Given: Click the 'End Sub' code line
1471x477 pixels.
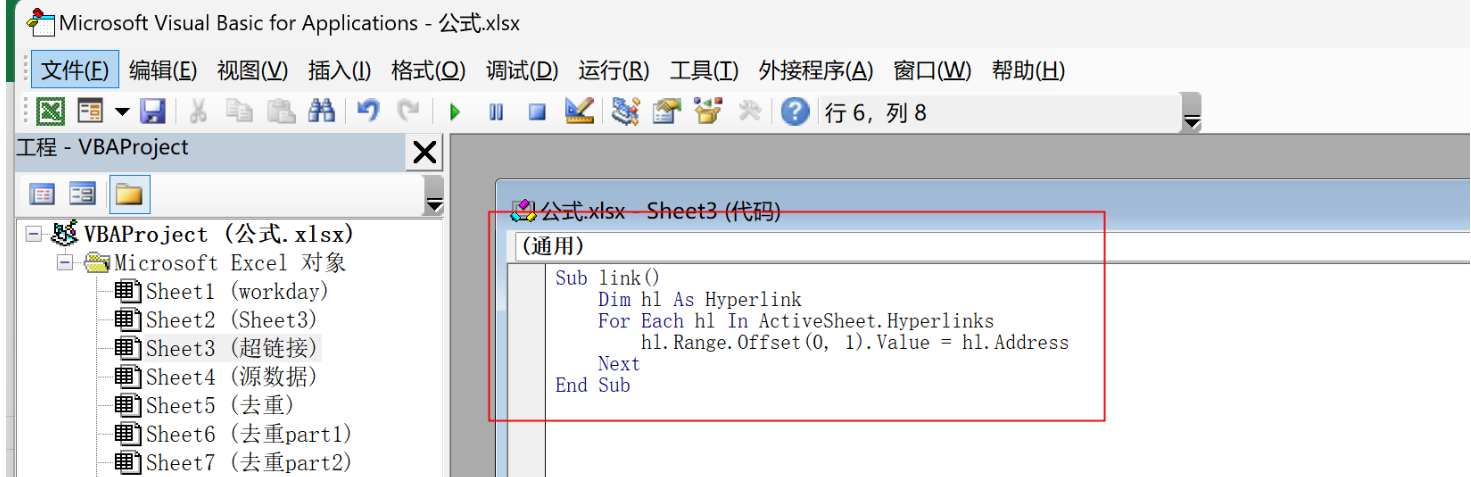Looking at the screenshot, I should tap(593, 385).
